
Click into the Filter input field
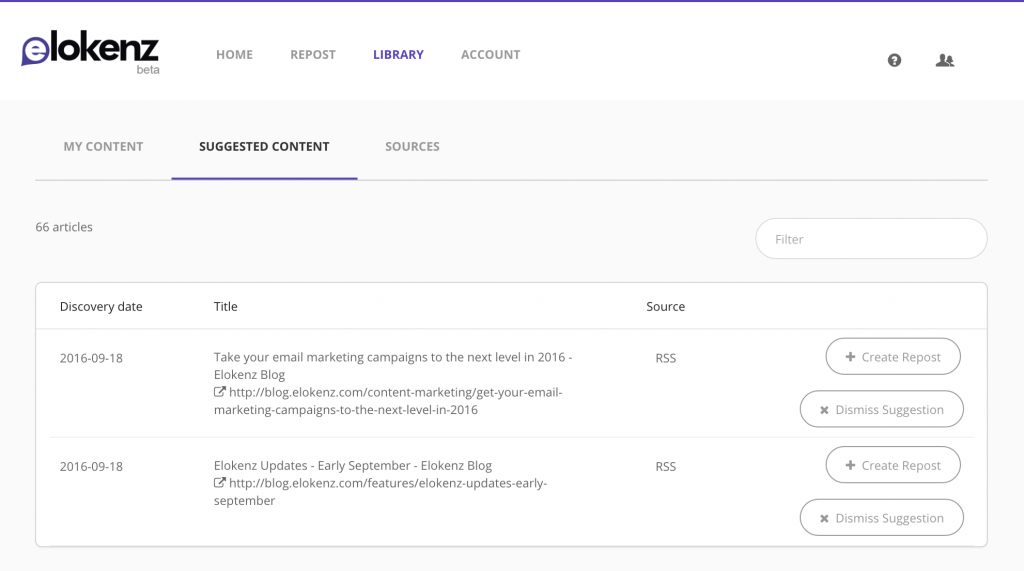(x=870, y=239)
